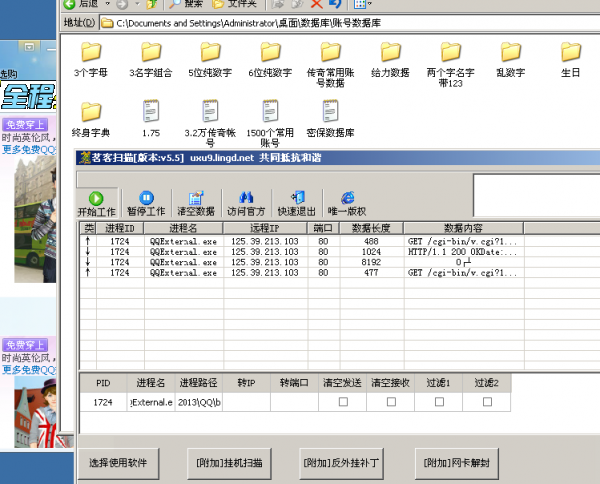Click the Forward arrow in Explorer toolbar

(122, 4)
